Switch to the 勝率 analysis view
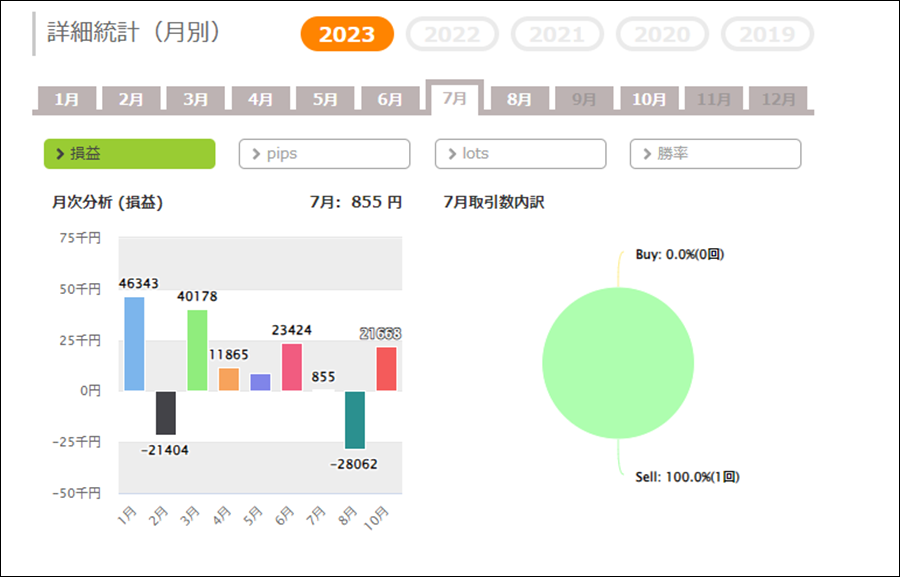 715,154
